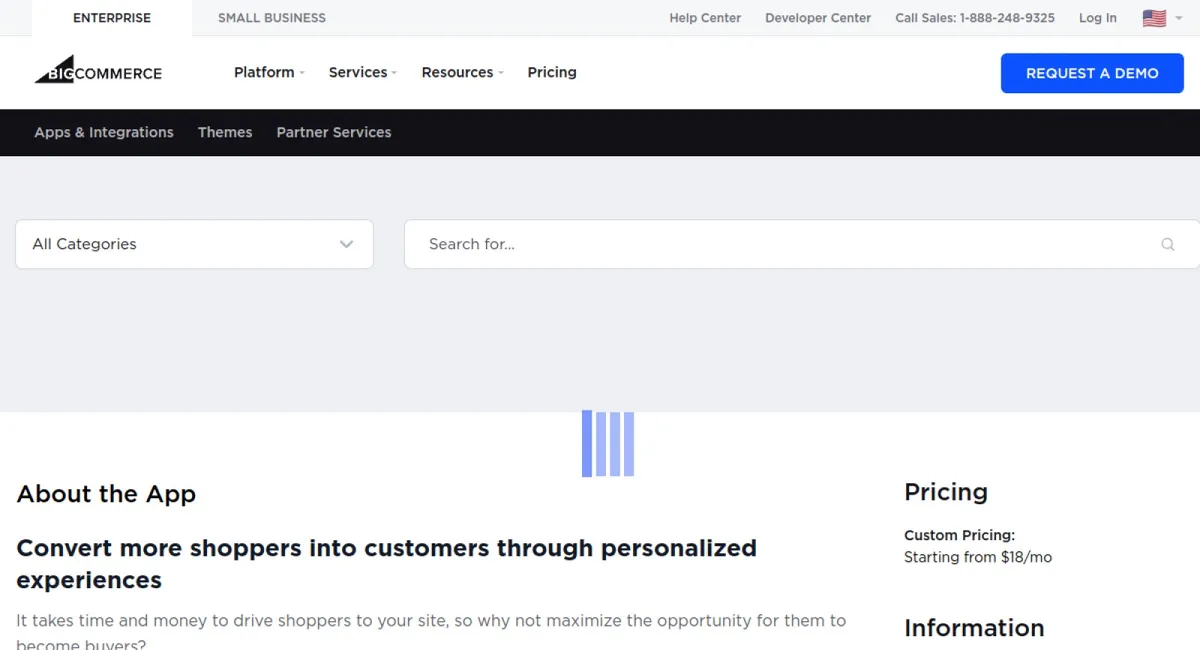Switch to the Enterprise tab
Image resolution: width=1200 pixels, height=650 pixels.
click(112, 18)
